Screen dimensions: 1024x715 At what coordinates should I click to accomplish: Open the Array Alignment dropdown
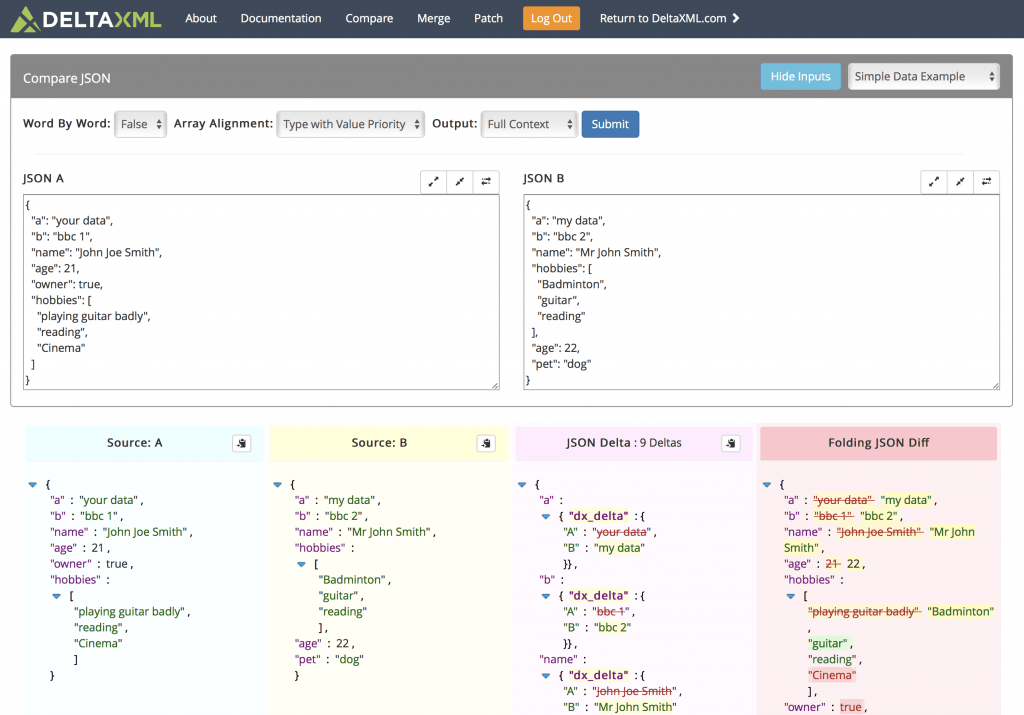pos(350,124)
